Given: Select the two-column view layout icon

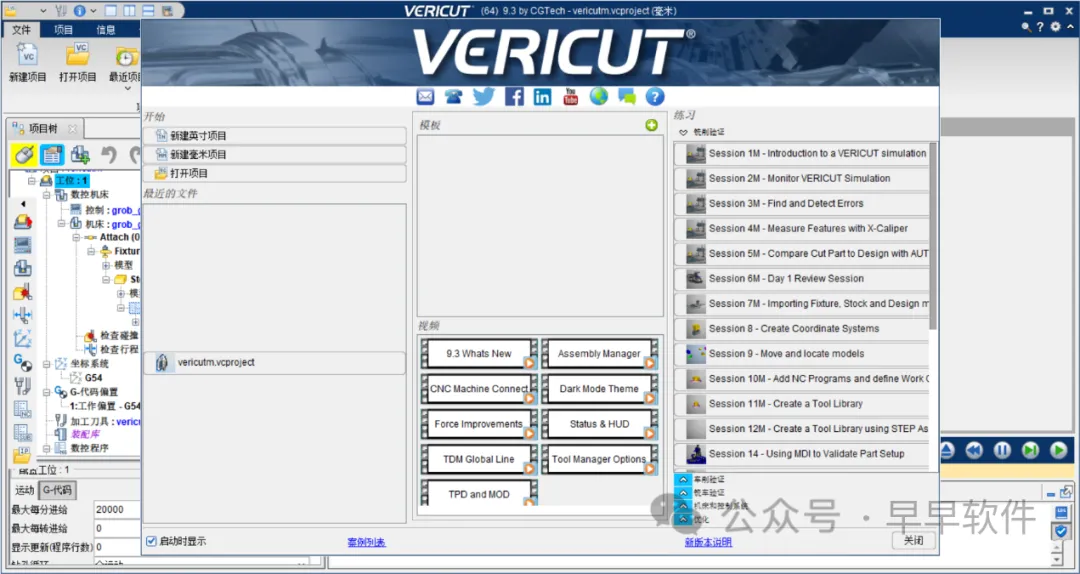Looking at the screenshot, I should pyautogui.click(x=129, y=11).
